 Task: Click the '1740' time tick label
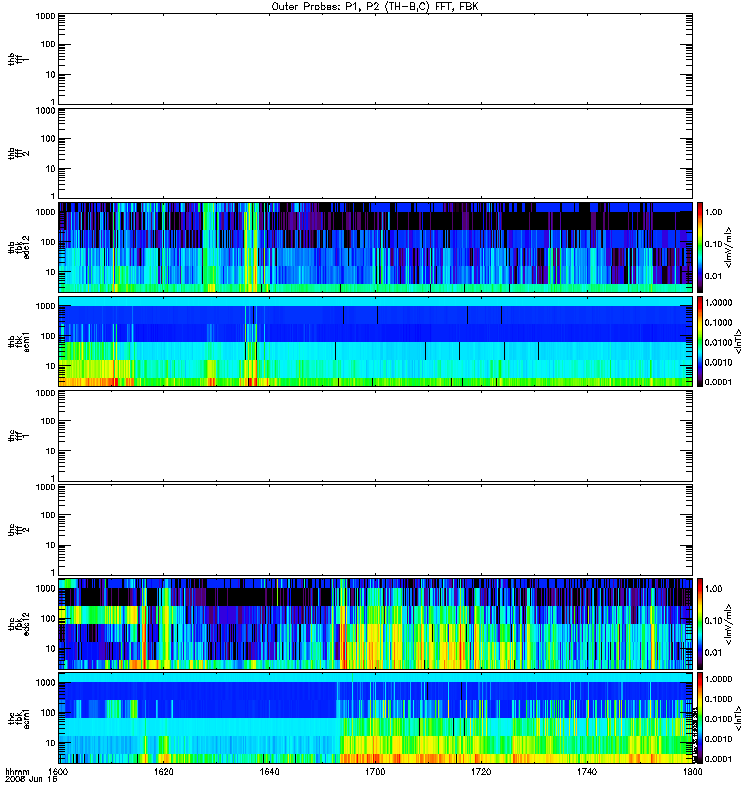click(587, 771)
